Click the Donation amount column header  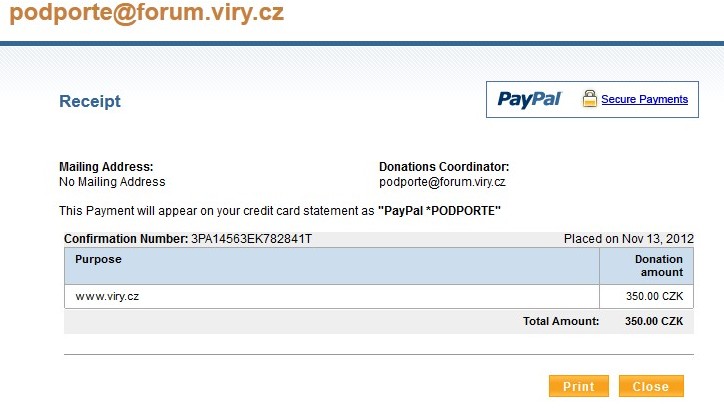(659, 265)
